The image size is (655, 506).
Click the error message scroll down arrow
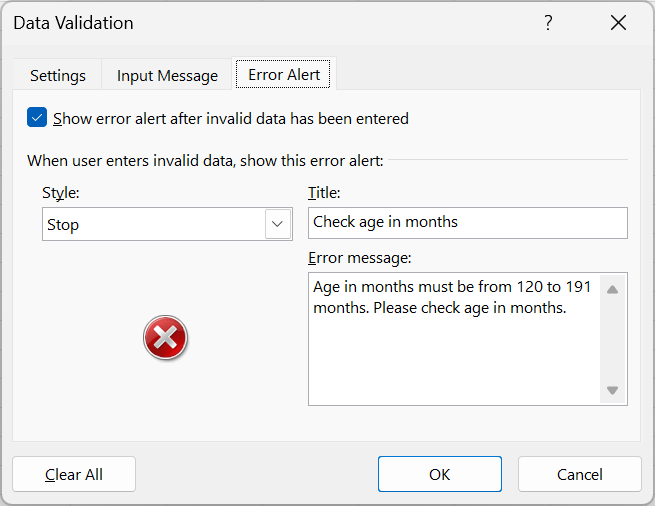[x=612, y=390]
